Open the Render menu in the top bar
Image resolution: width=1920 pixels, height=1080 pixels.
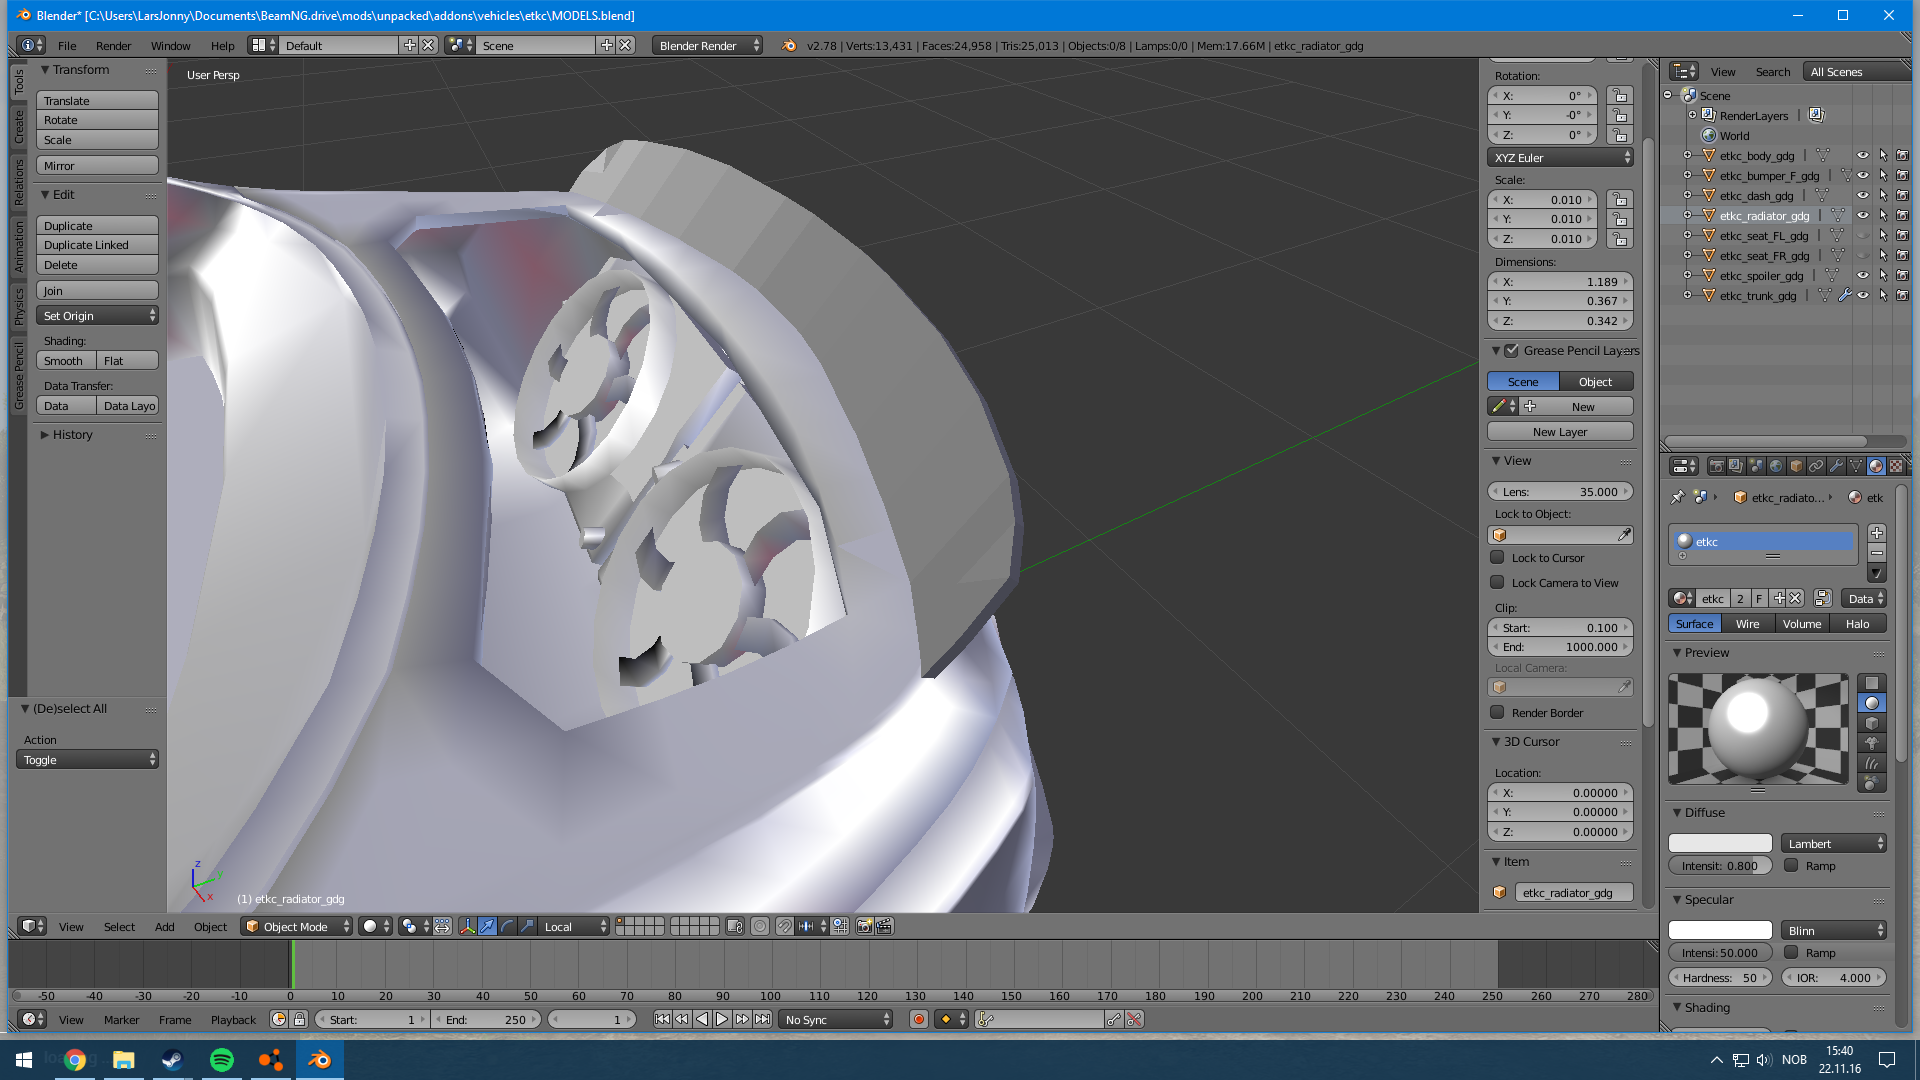pyautogui.click(x=113, y=46)
